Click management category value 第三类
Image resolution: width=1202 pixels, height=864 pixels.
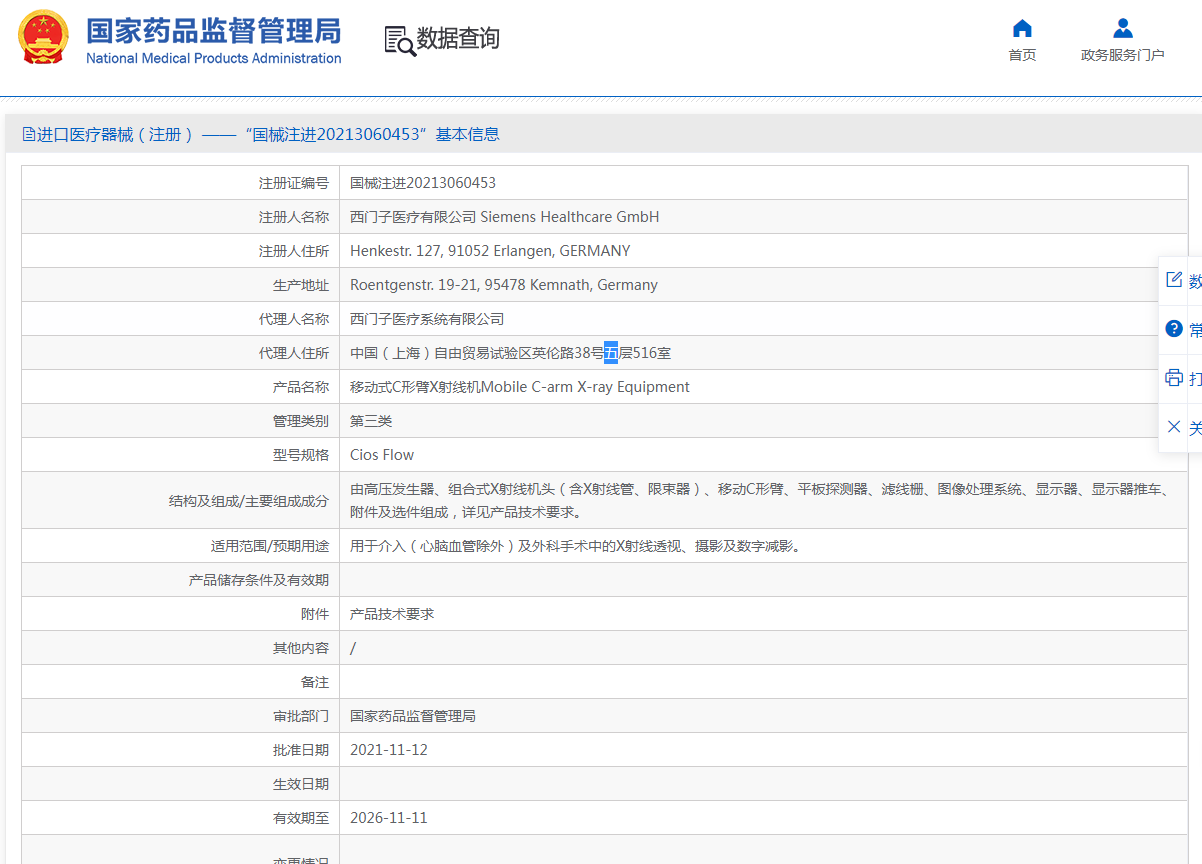tap(371, 421)
